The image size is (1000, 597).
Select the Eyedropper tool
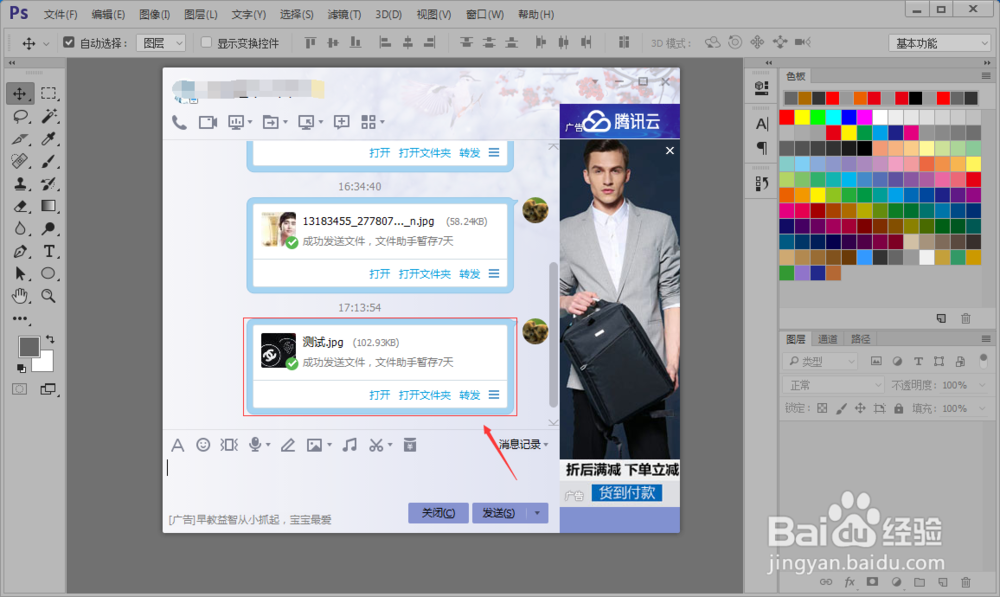coord(48,138)
